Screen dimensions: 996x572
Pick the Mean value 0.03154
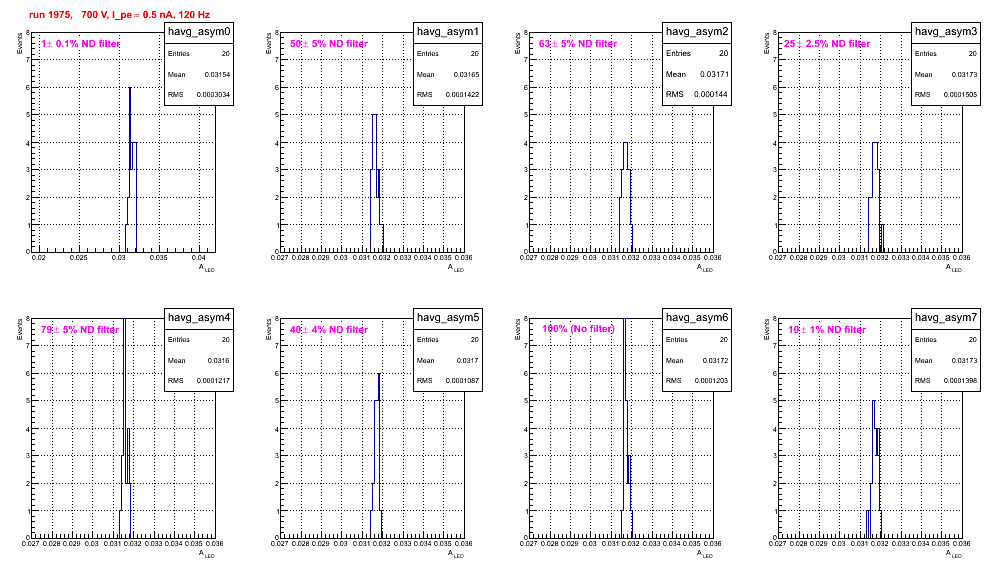point(217,74)
